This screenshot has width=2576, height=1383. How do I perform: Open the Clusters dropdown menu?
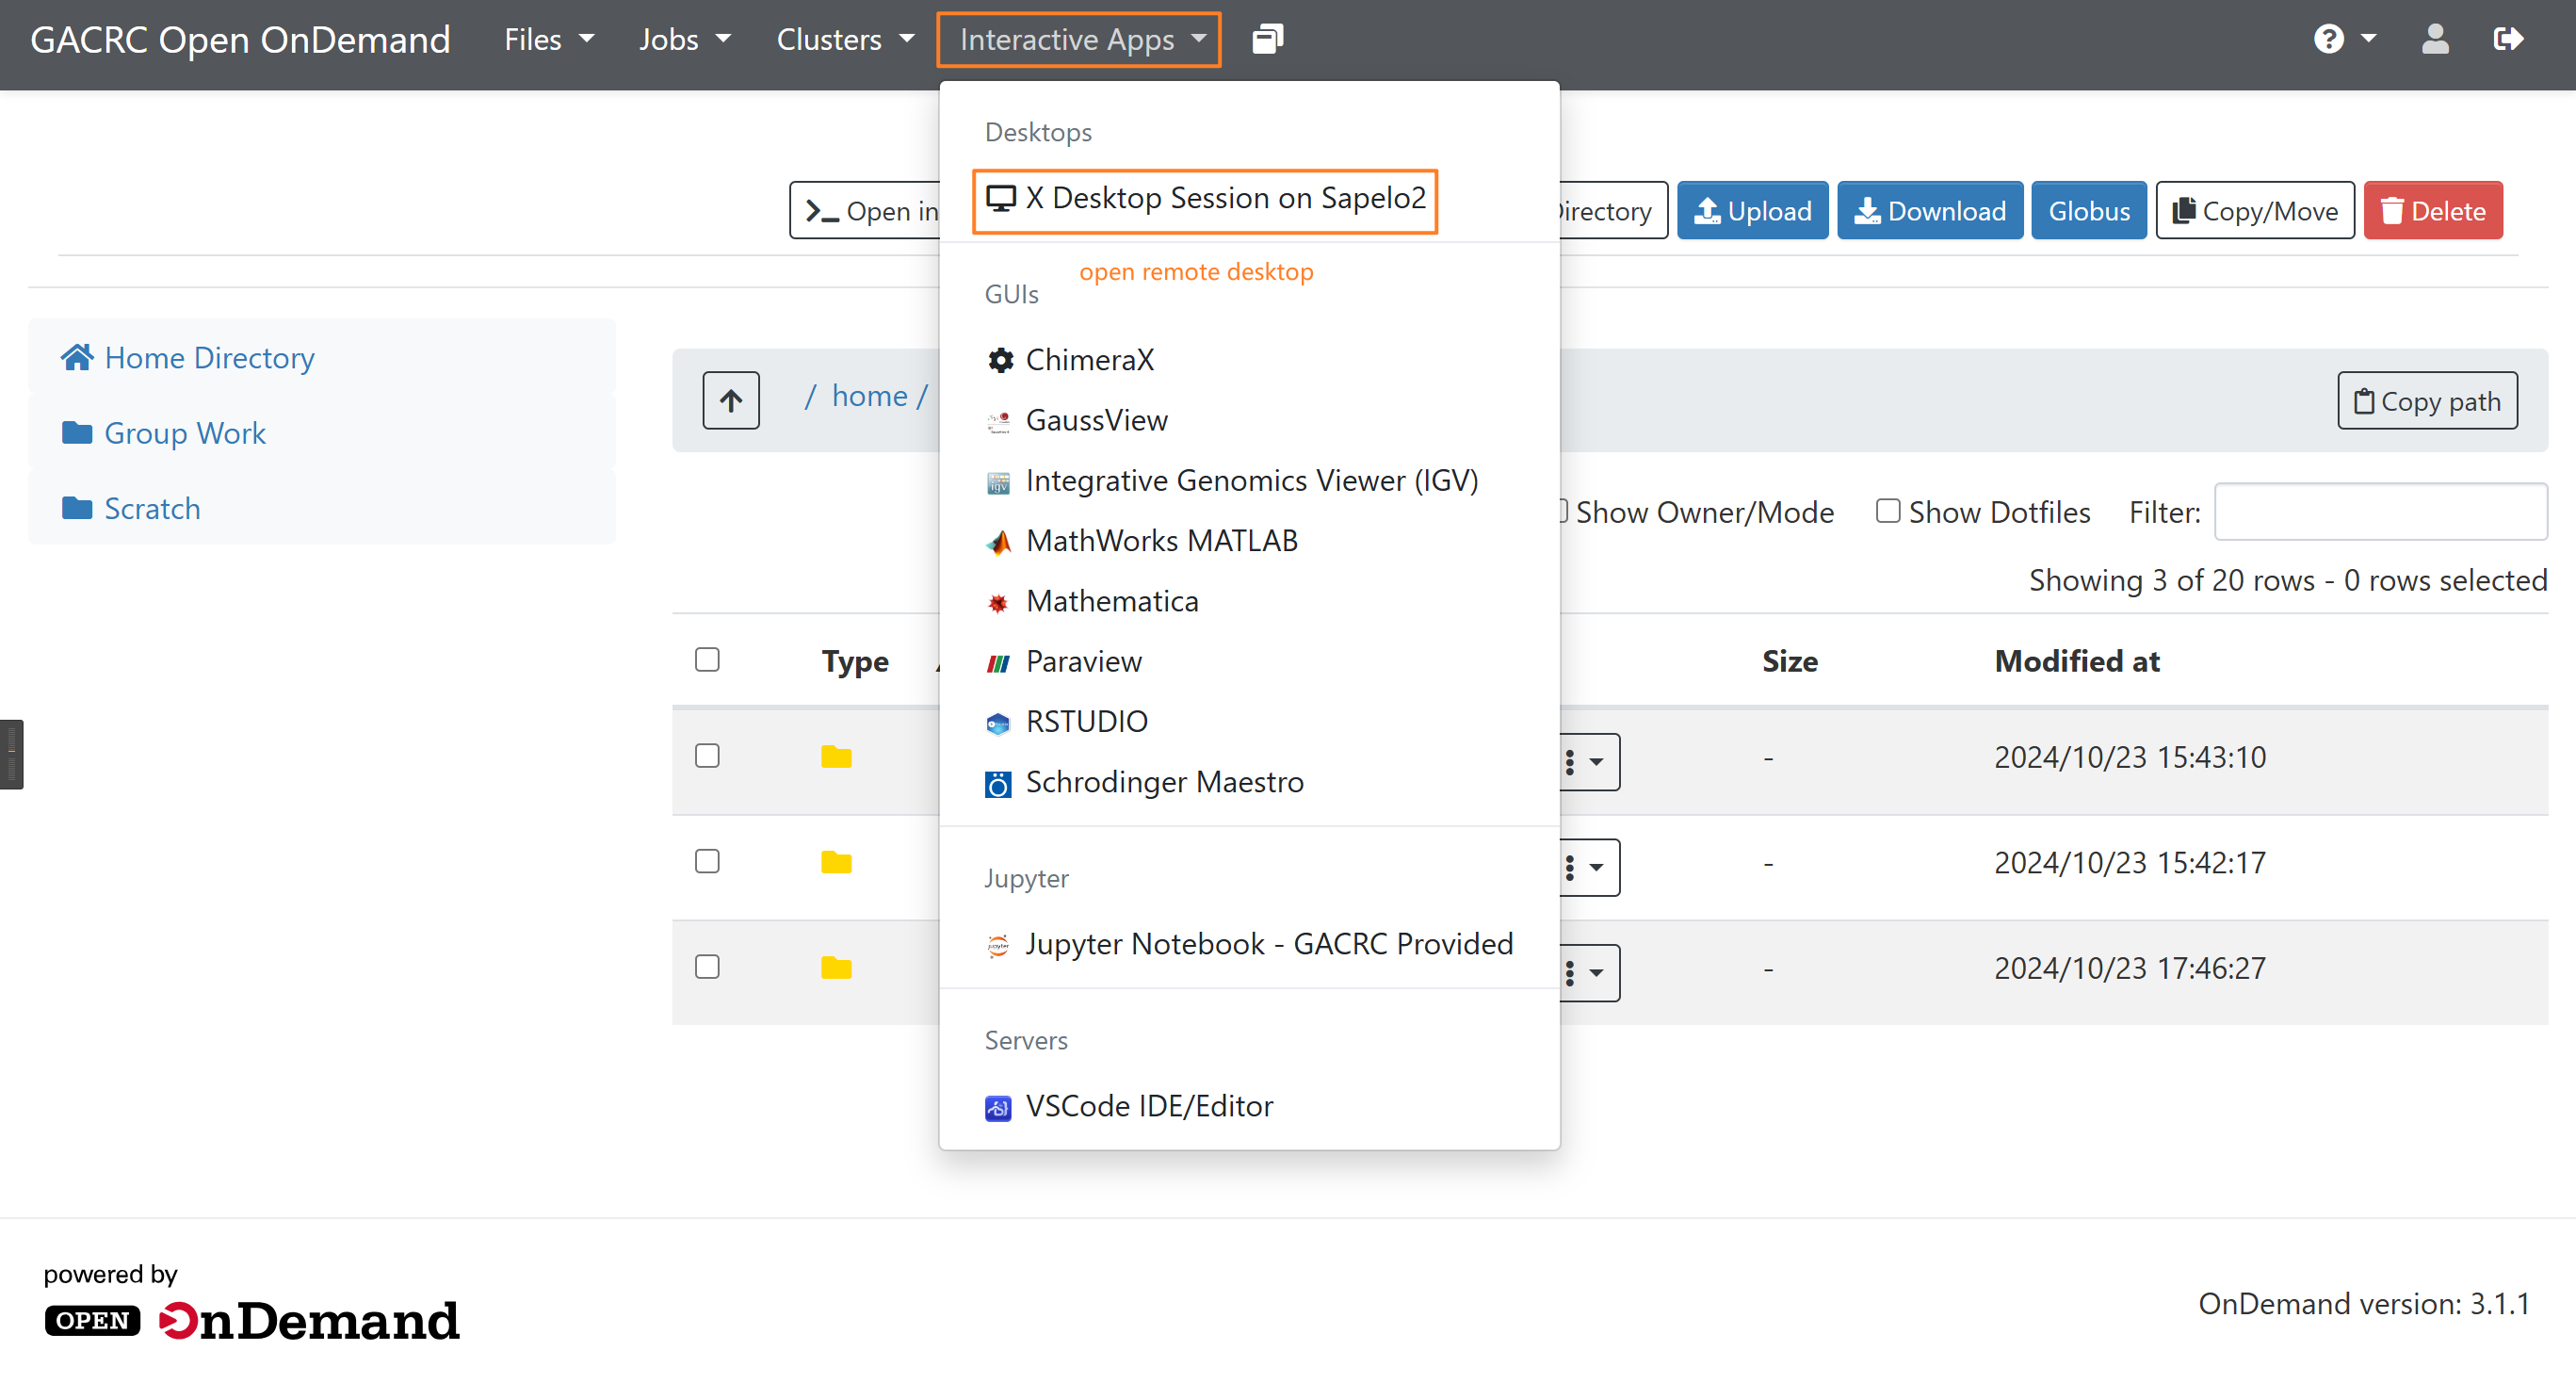(x=845, y=39)
